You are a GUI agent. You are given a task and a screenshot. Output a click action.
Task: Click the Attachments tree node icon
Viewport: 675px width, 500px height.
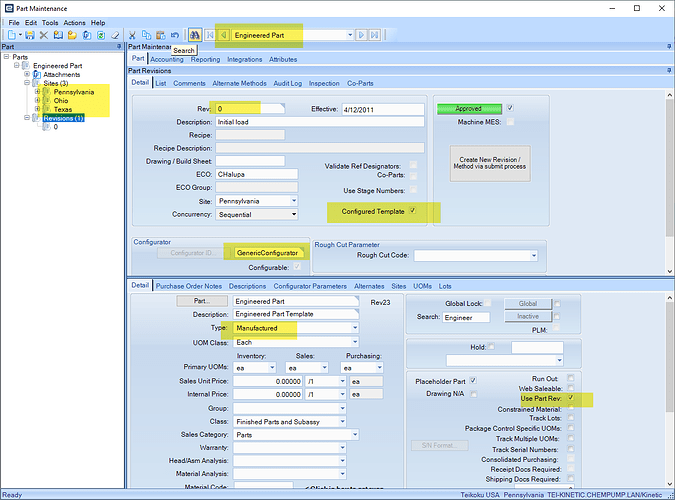click(x=37, y=75)
